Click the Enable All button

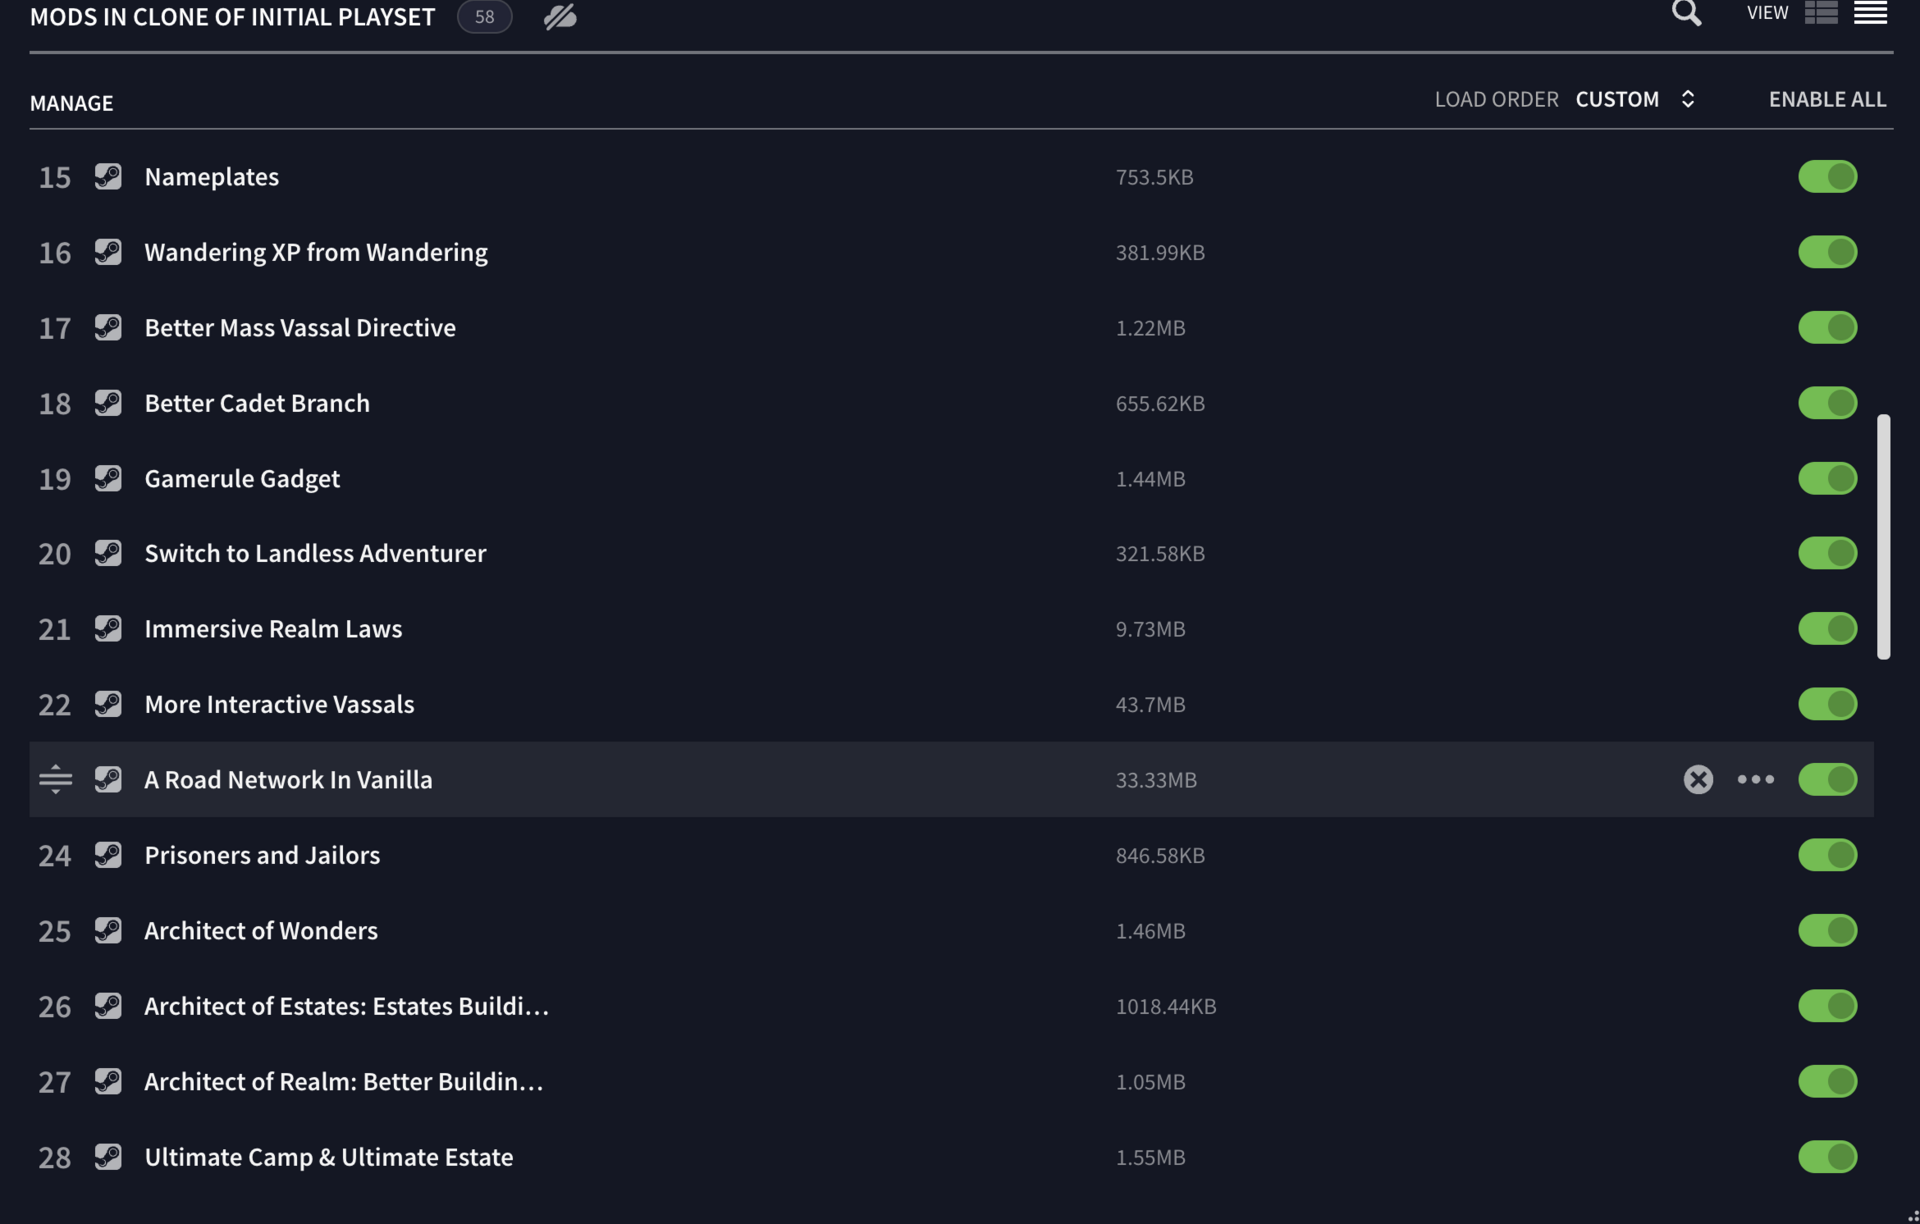pyautogui.click(x=1827, y=99)
